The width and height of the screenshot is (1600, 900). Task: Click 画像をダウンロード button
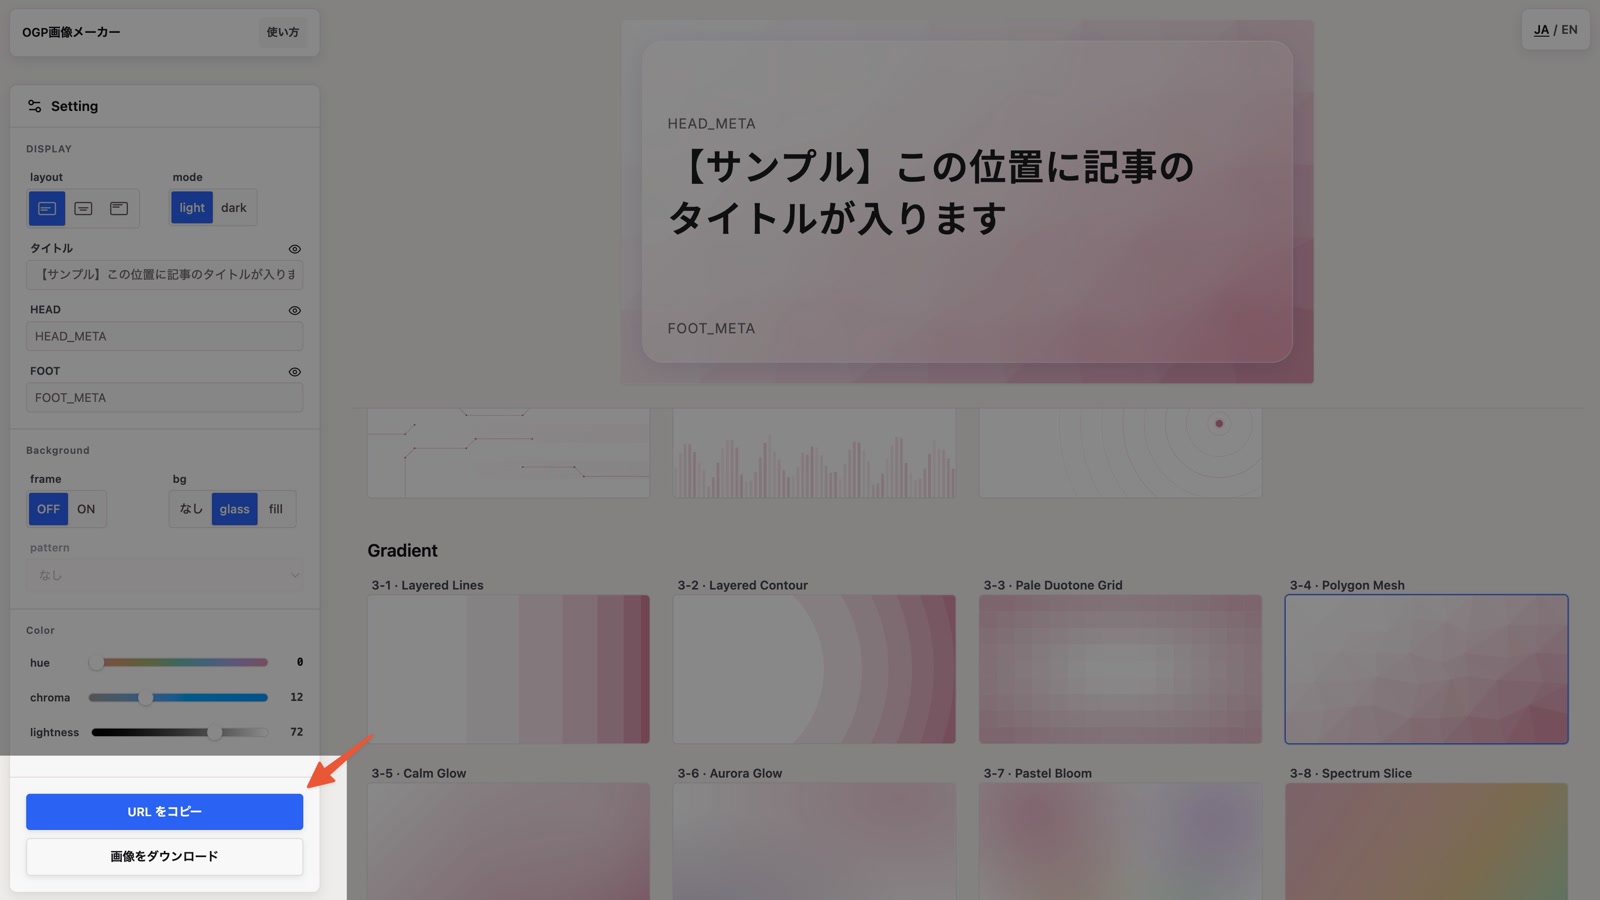click(x=165, y=857)
